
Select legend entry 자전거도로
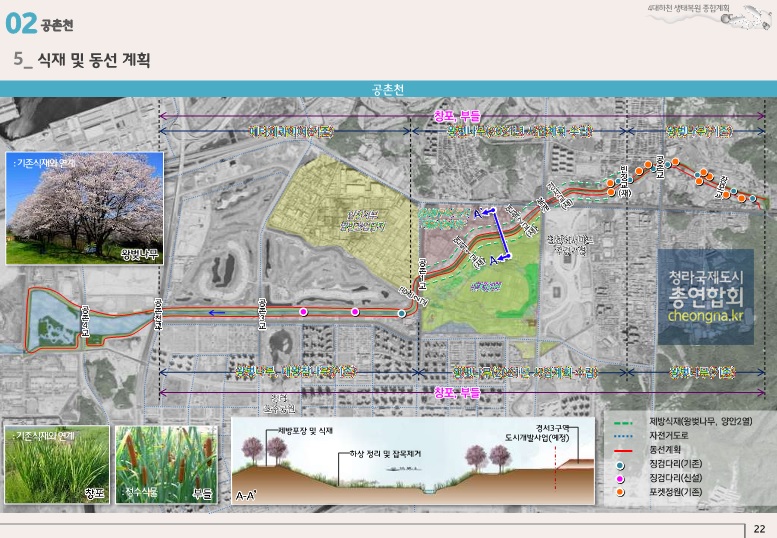668,435
